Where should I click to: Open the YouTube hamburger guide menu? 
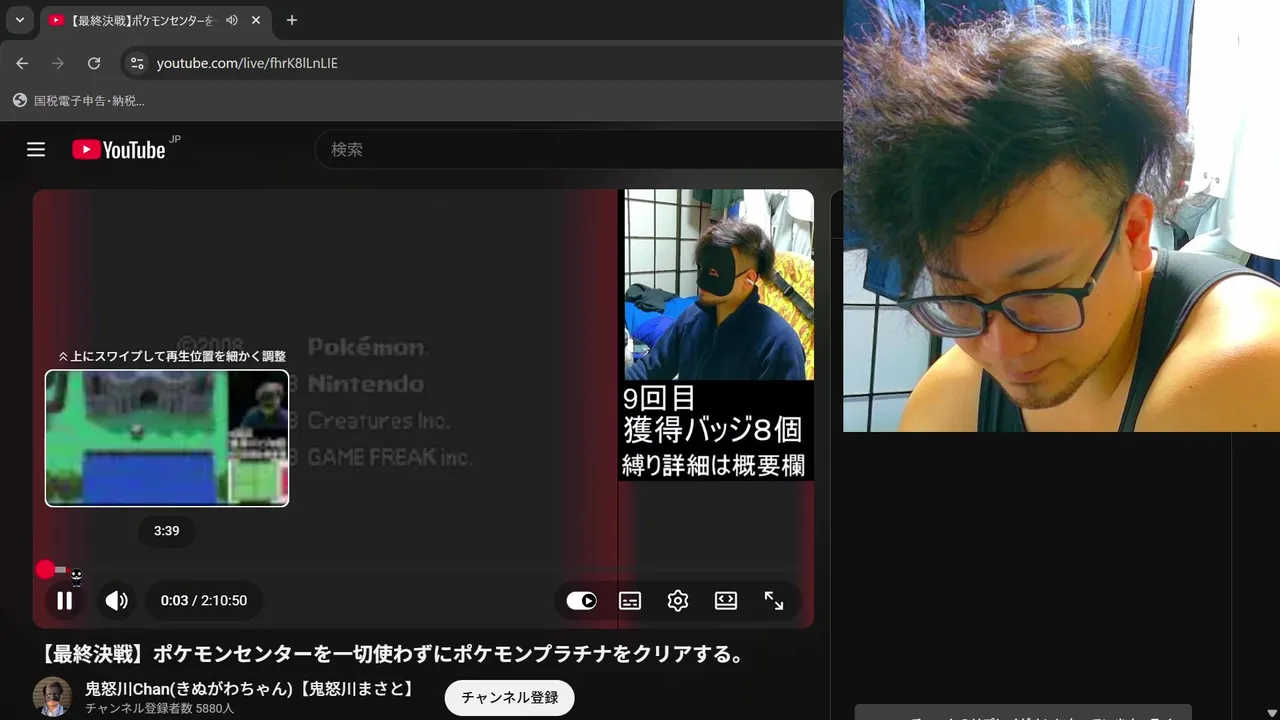coord(36,150)
